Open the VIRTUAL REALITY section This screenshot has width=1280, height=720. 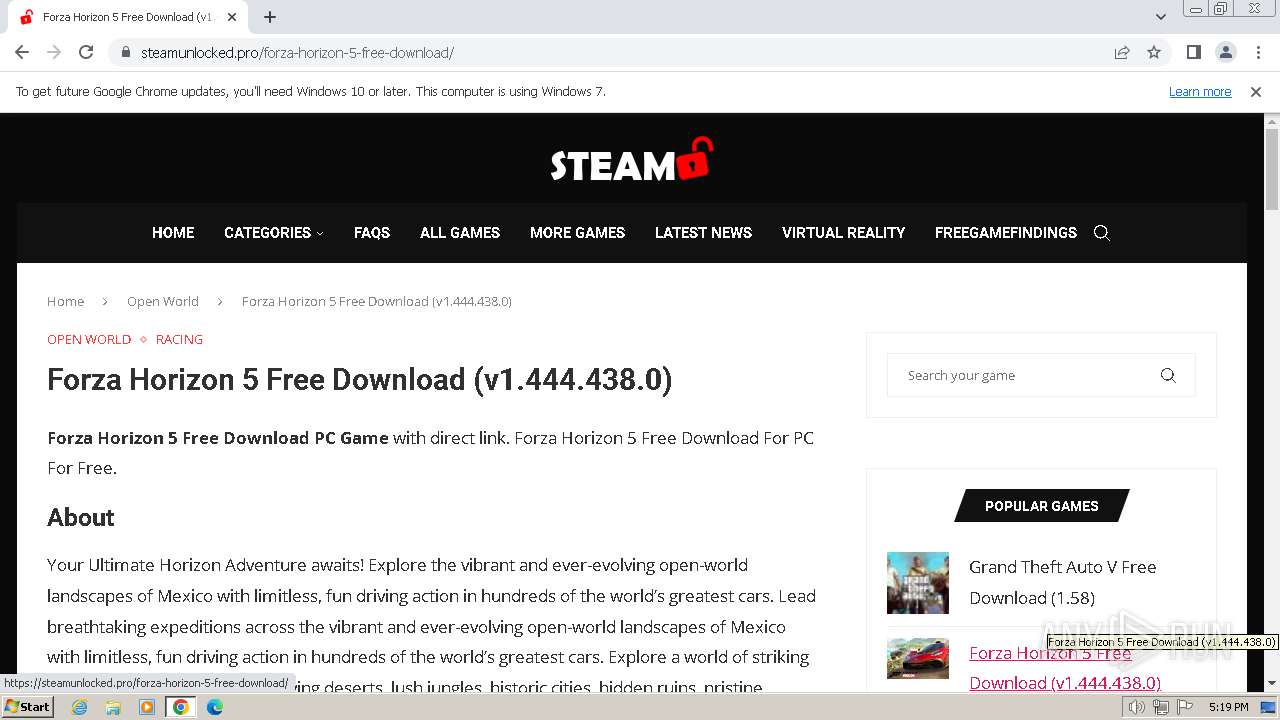(x=843, y=232)
